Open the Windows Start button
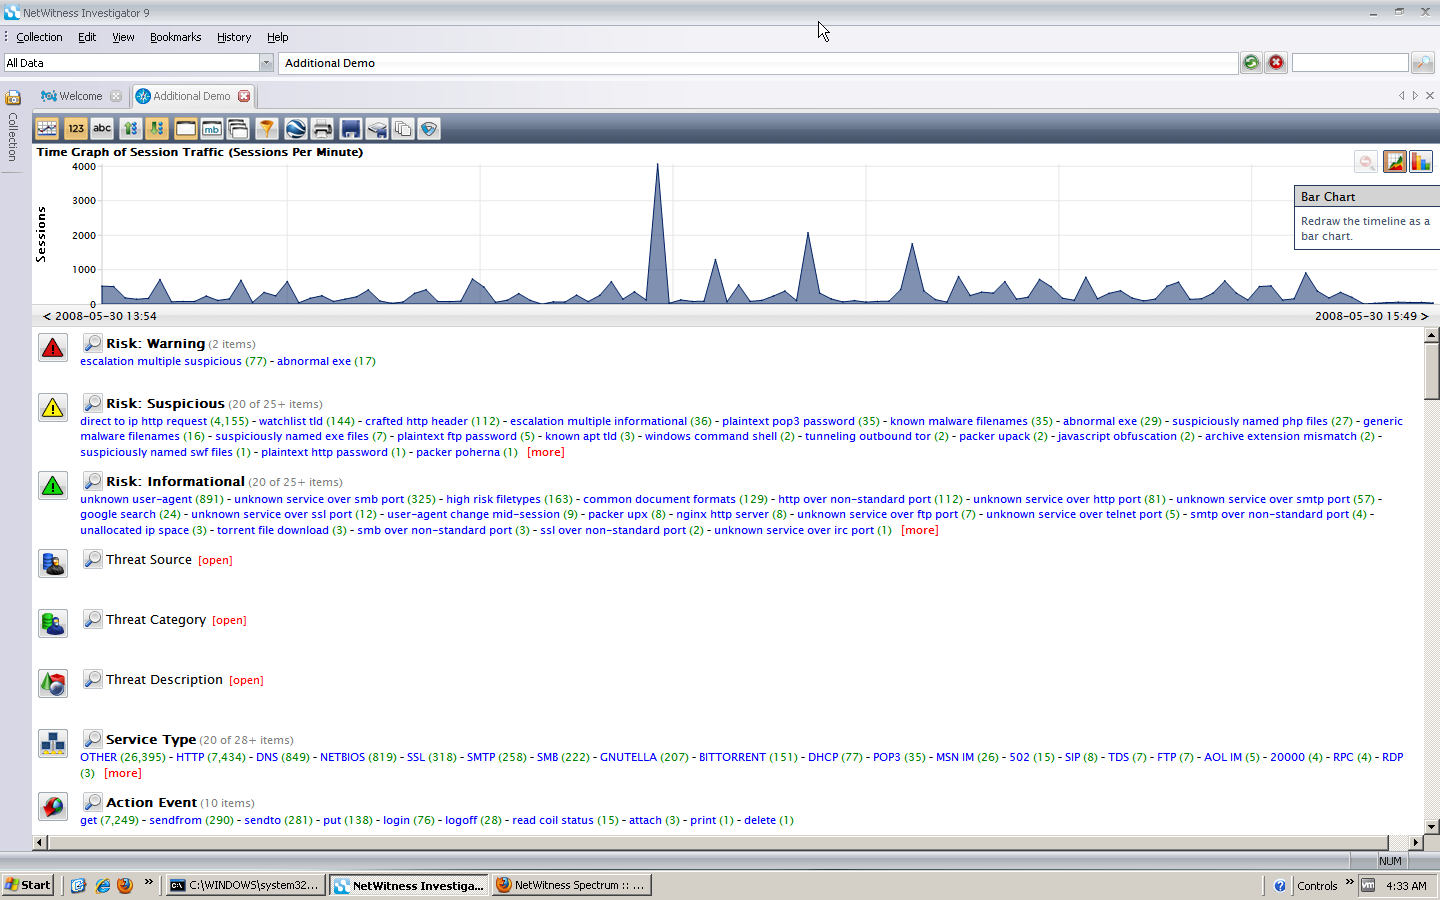Image resolution: width=1440 pixels, height=900 pixels. [28, 885]
